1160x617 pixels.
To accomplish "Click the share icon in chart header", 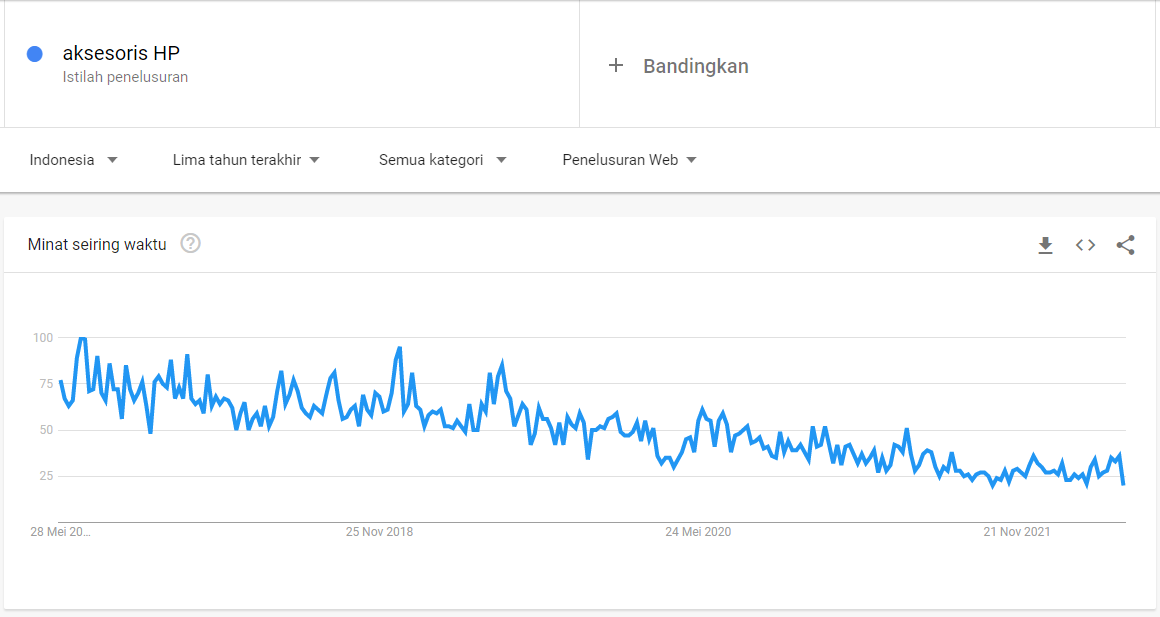I will (x=1125, y=245).
